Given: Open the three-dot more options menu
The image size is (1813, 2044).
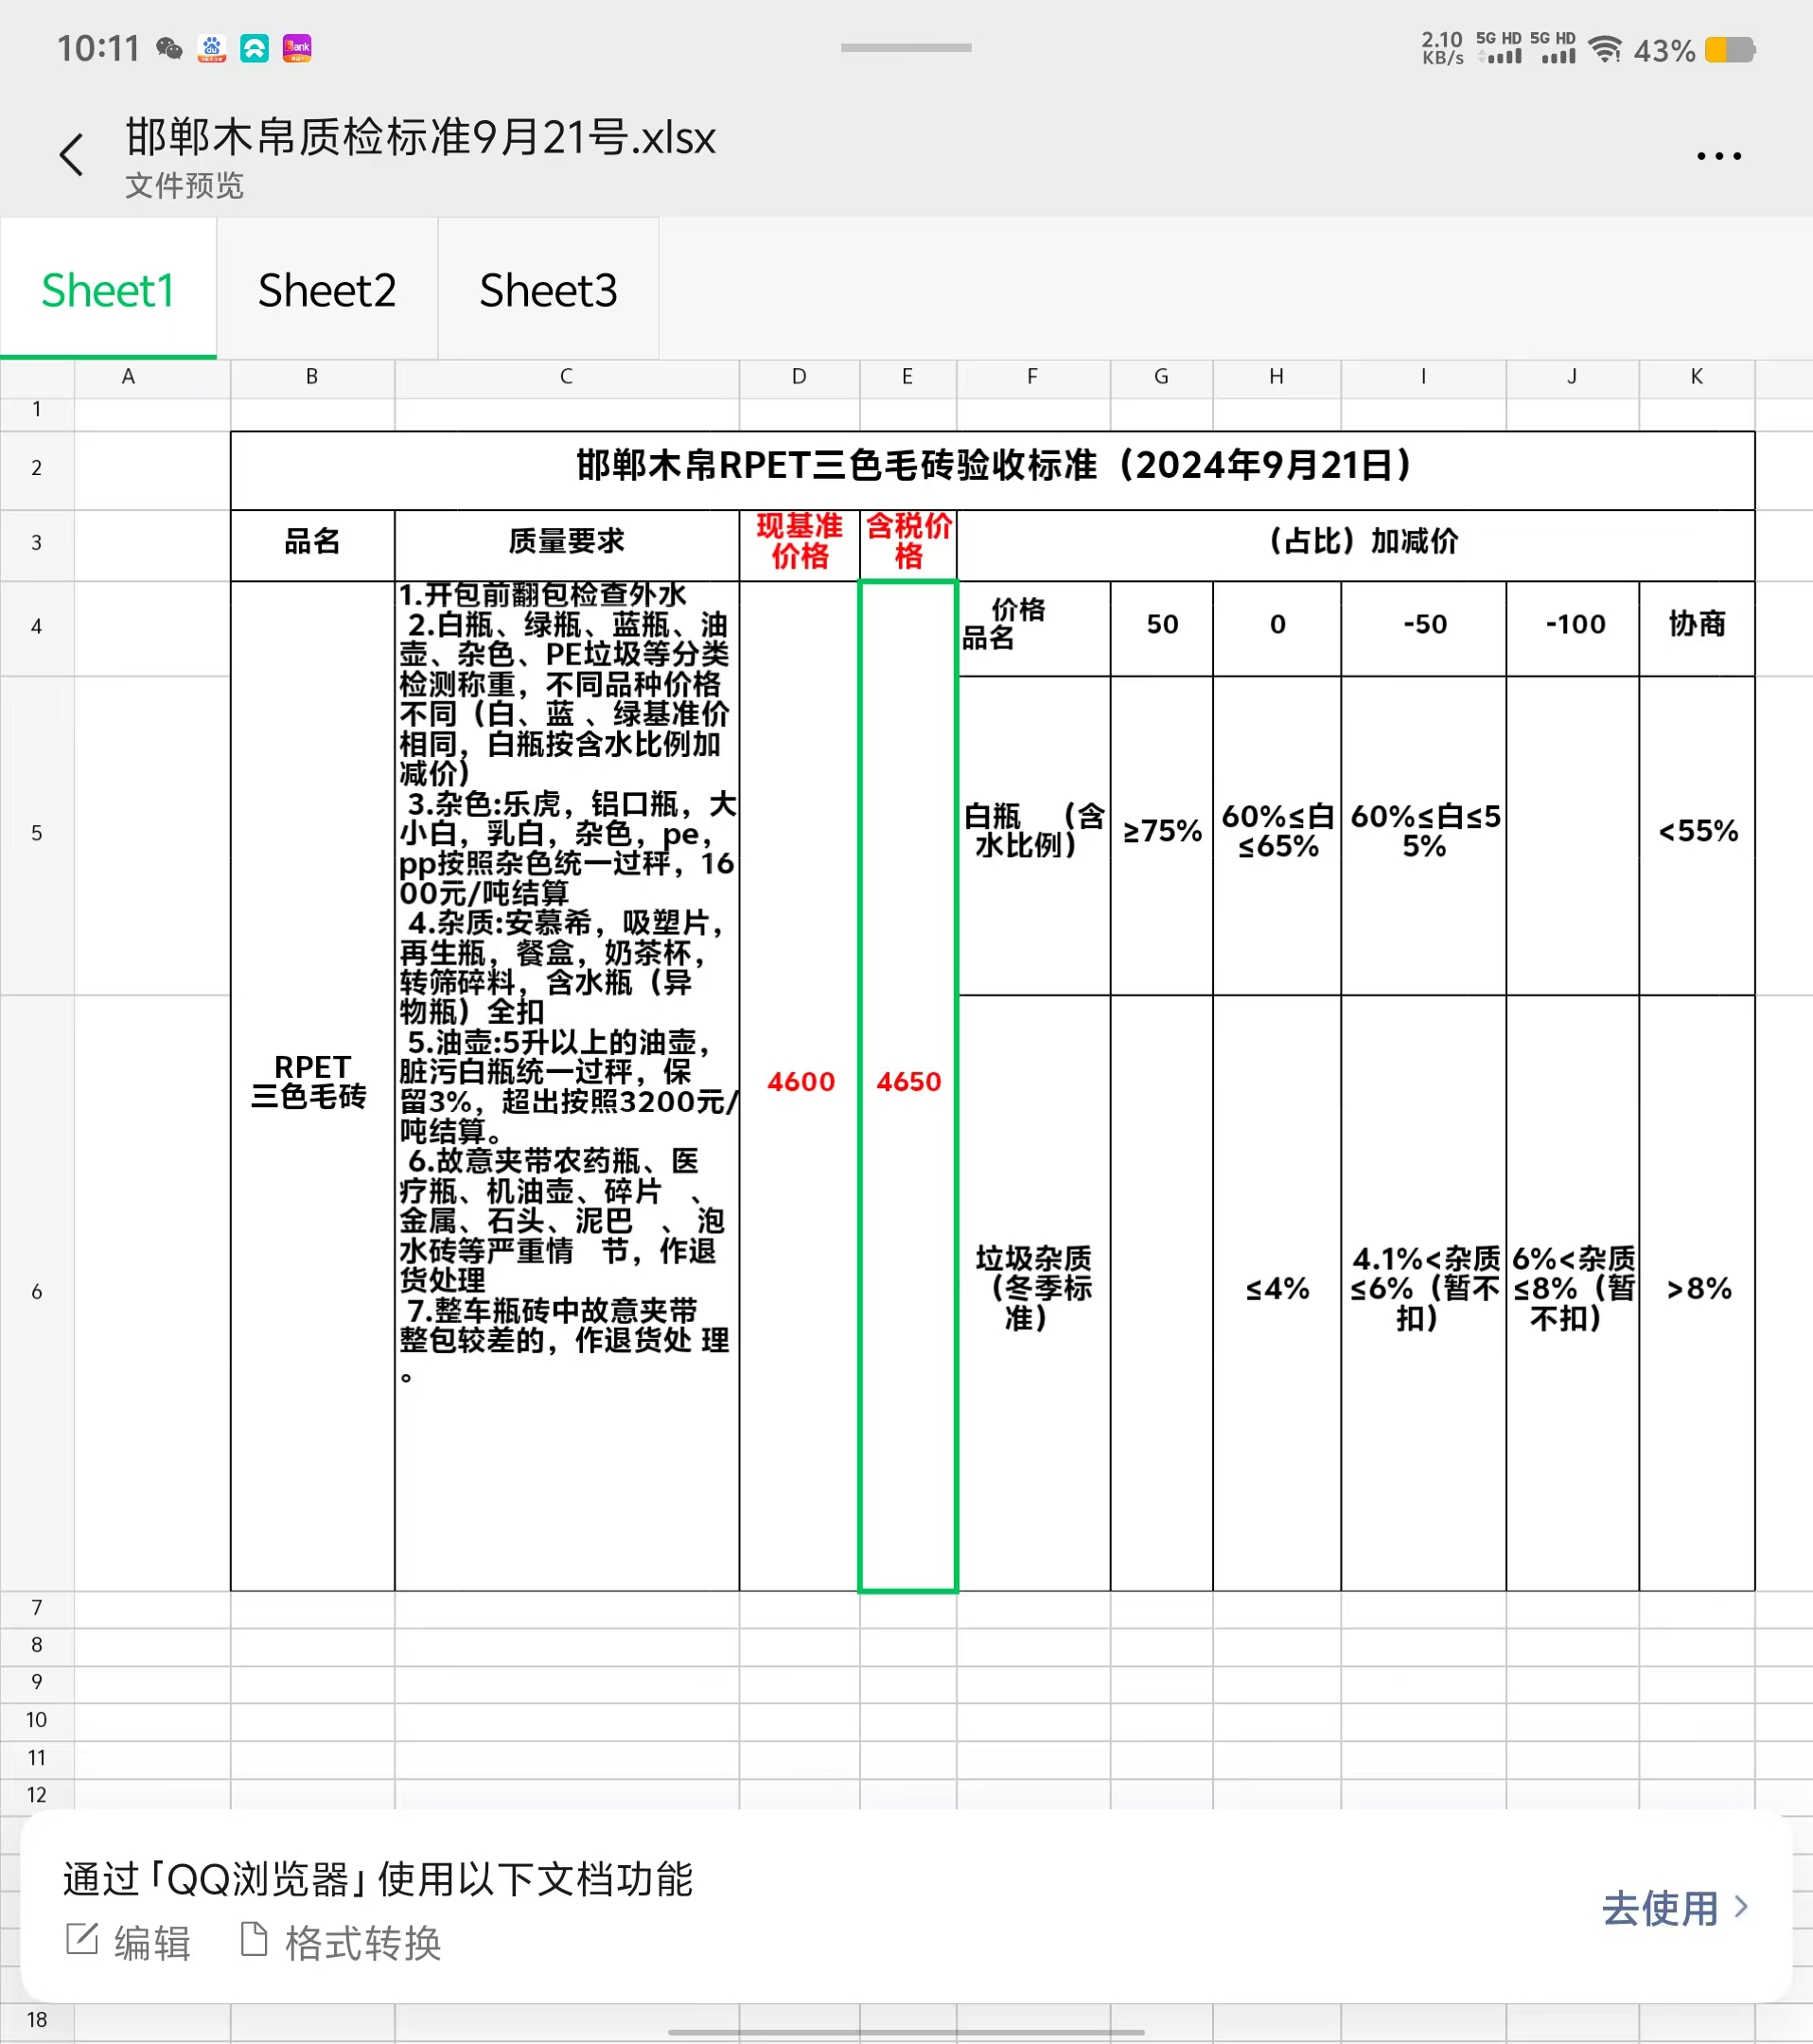Looking at the screenshot, I should 1718,156.
